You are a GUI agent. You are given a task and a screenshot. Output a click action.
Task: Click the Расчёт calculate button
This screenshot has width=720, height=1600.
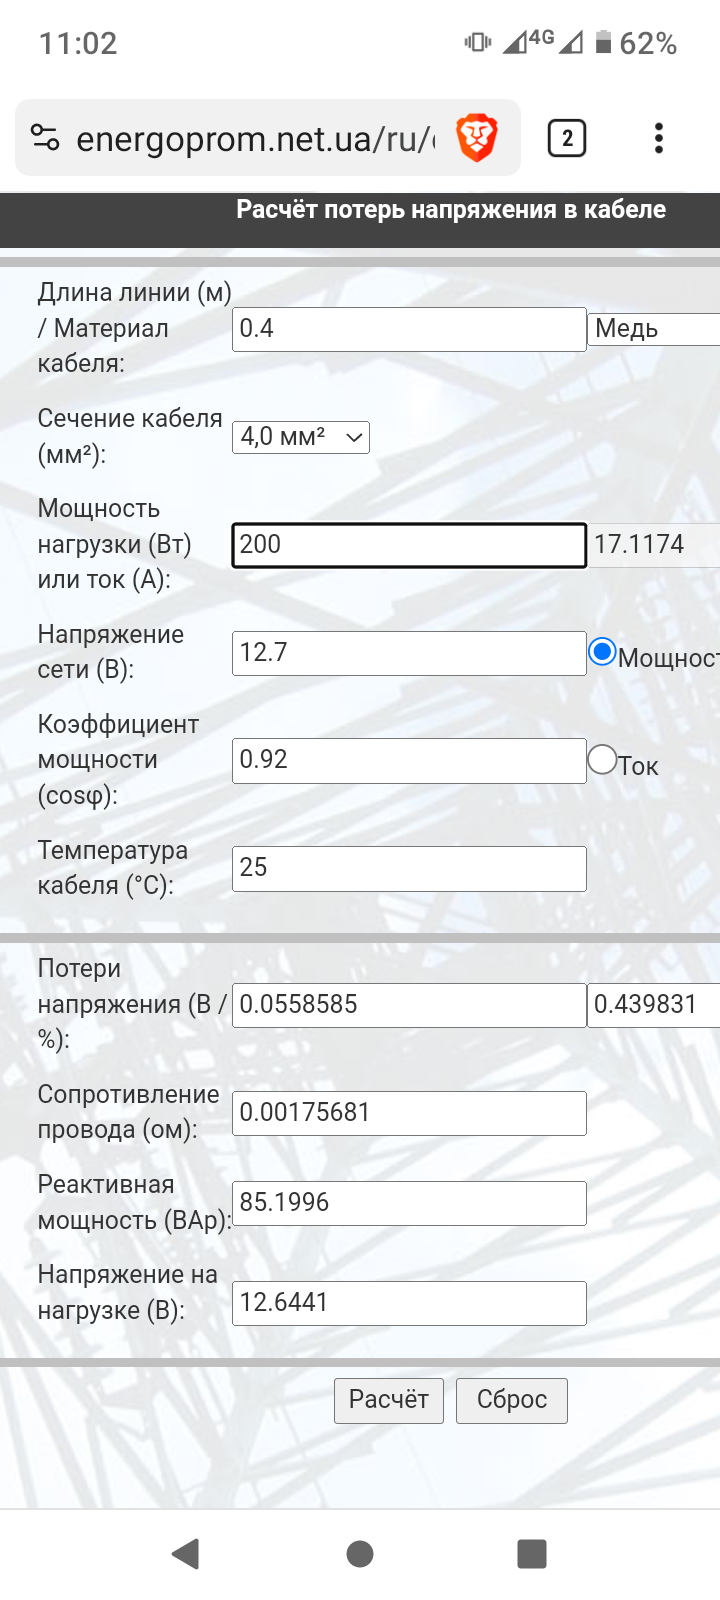388,1400
